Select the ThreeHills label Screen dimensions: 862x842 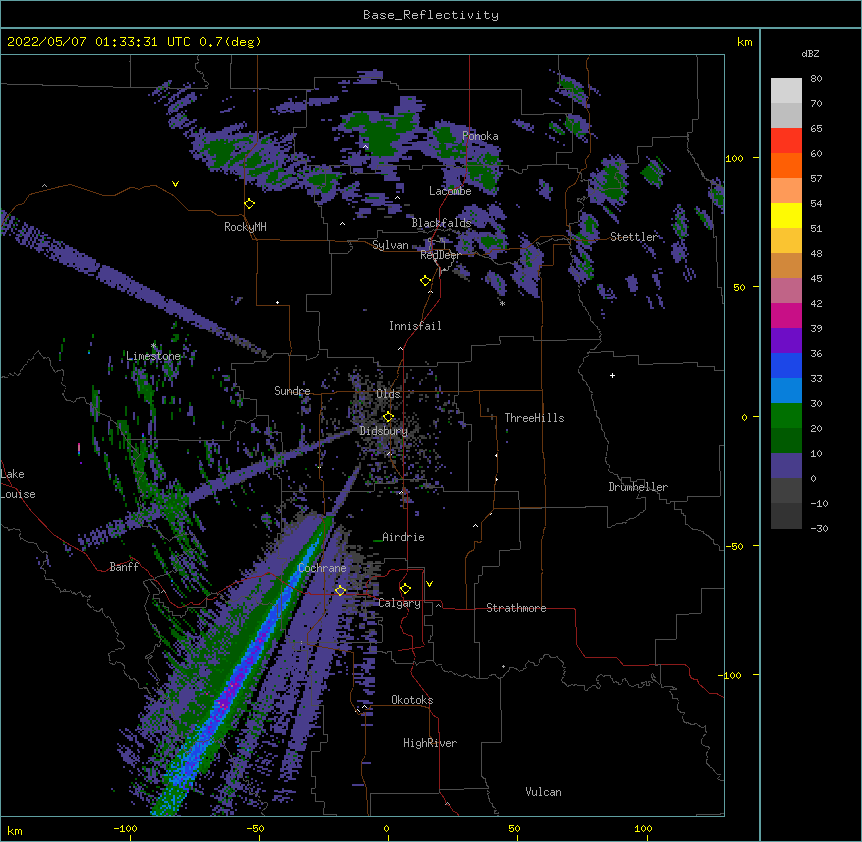pos(534,418)
